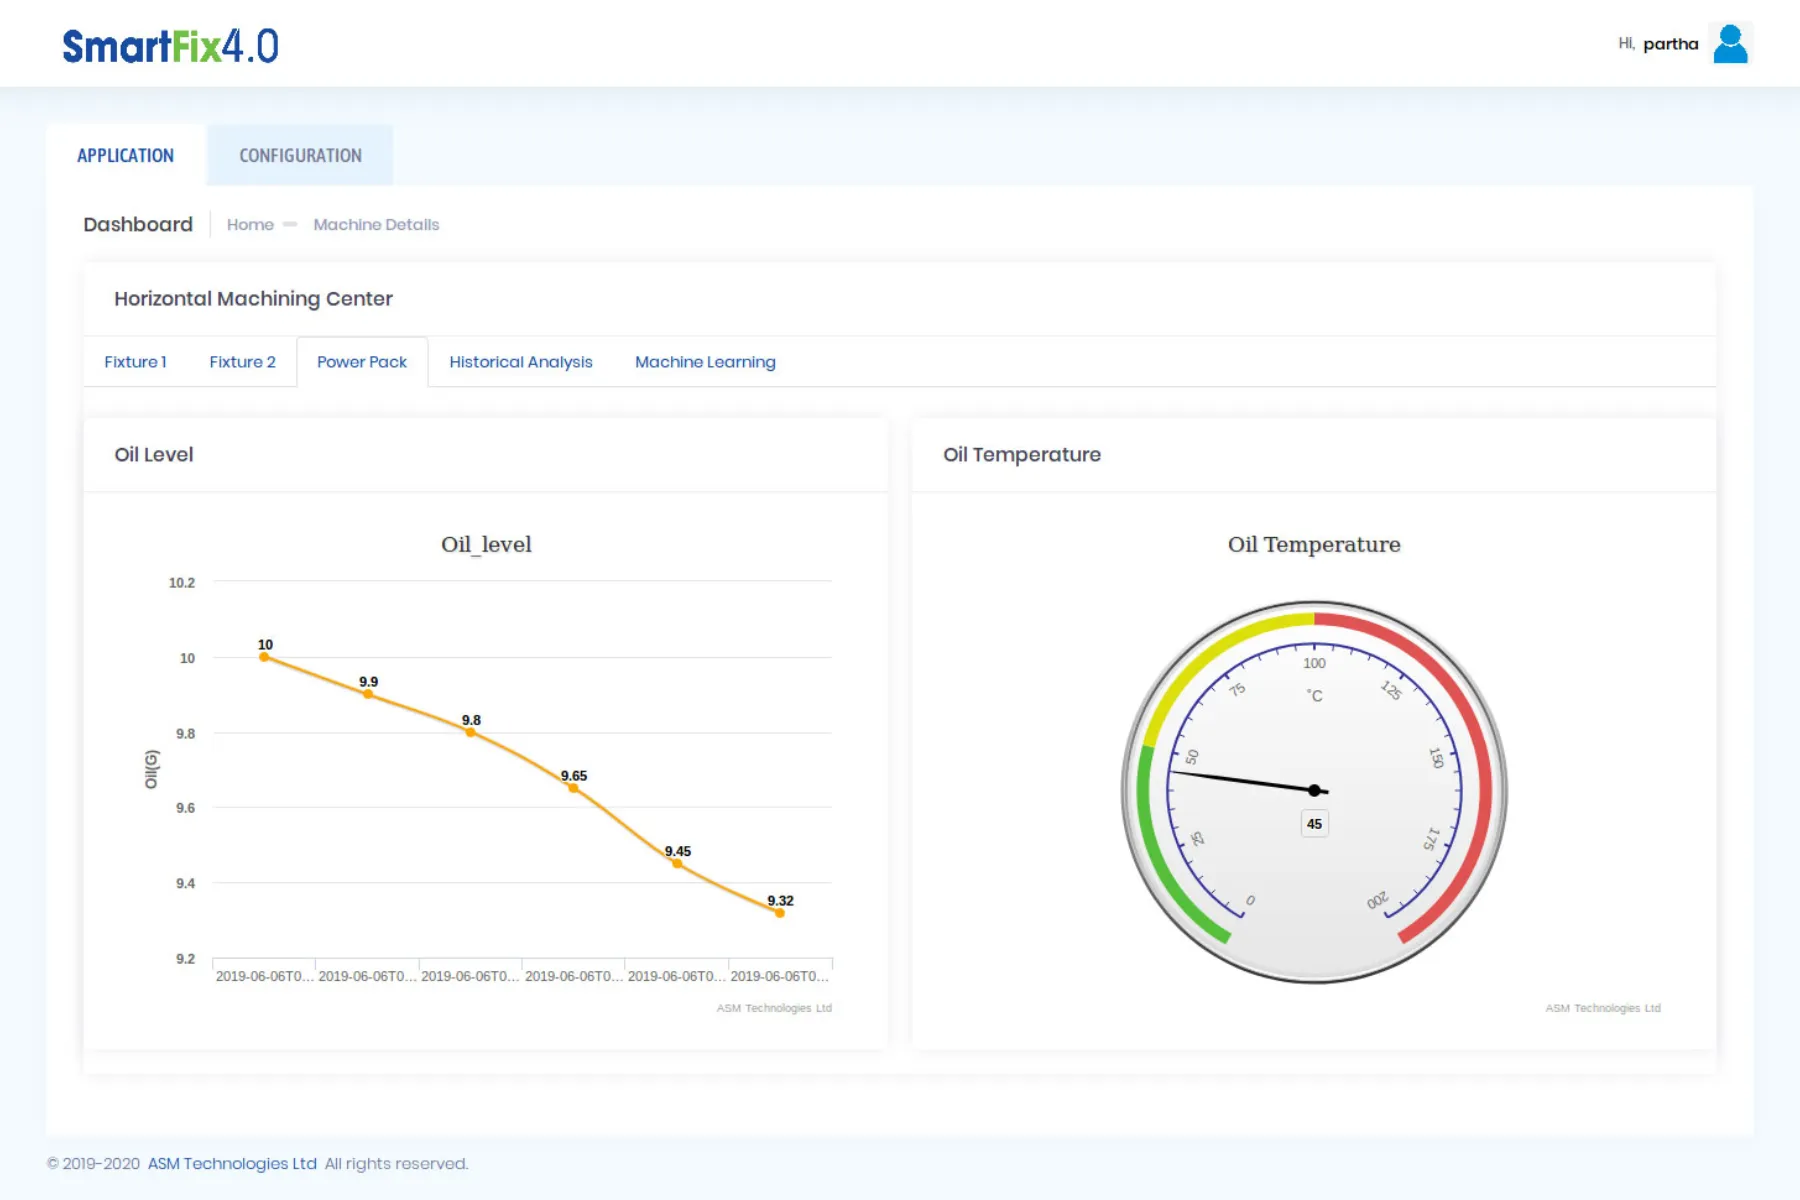Click the oil temperature gauge needle hub
The image size is (1800, 1200).
(x=1314, y=790)
